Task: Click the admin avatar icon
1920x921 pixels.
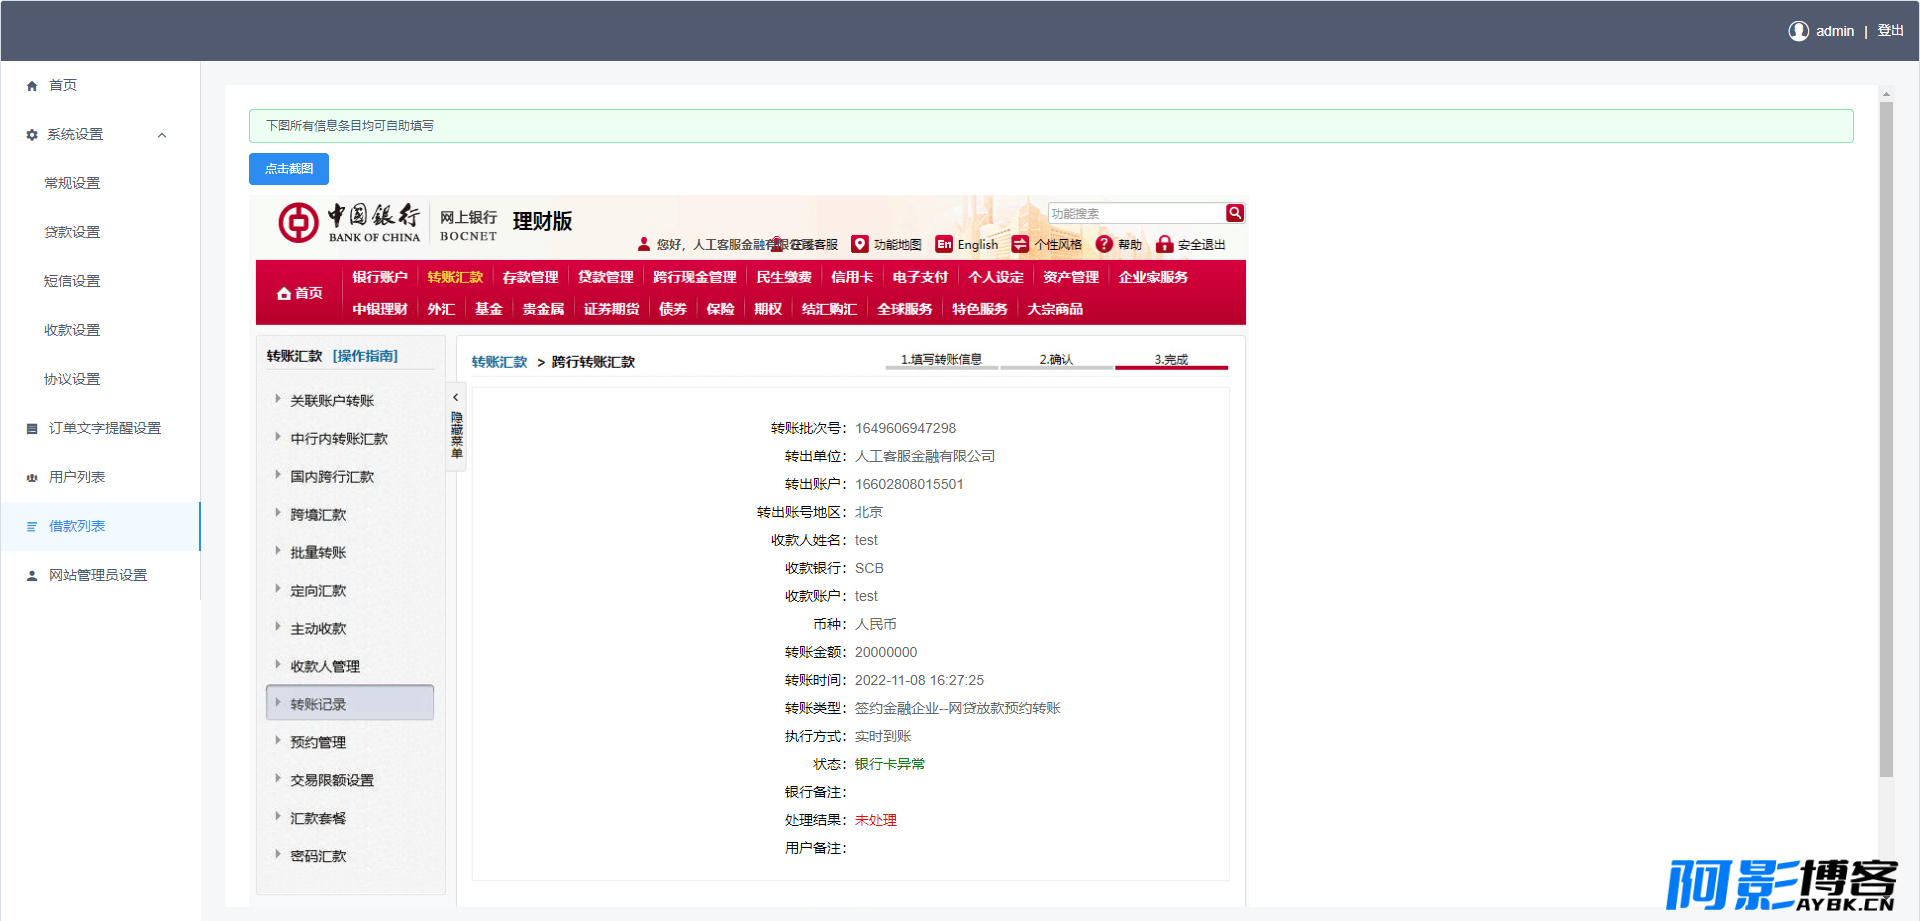Action: 1798,31
